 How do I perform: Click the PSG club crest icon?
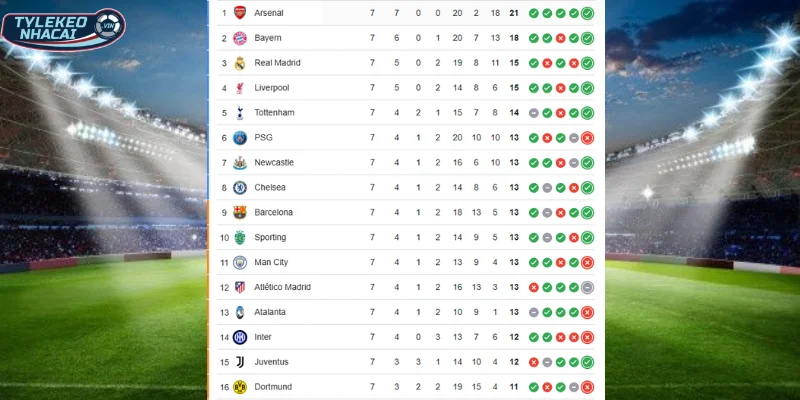point(239,137)
